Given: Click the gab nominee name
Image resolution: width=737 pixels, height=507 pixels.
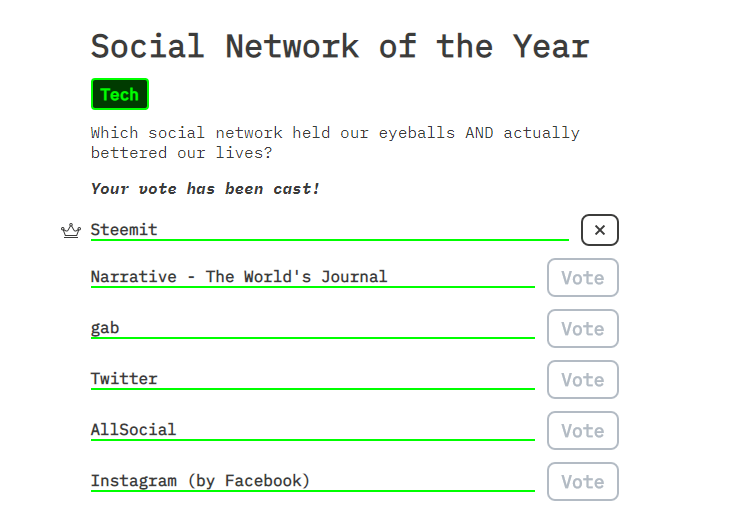Looking at the screenshot, I should coord(105,328).
